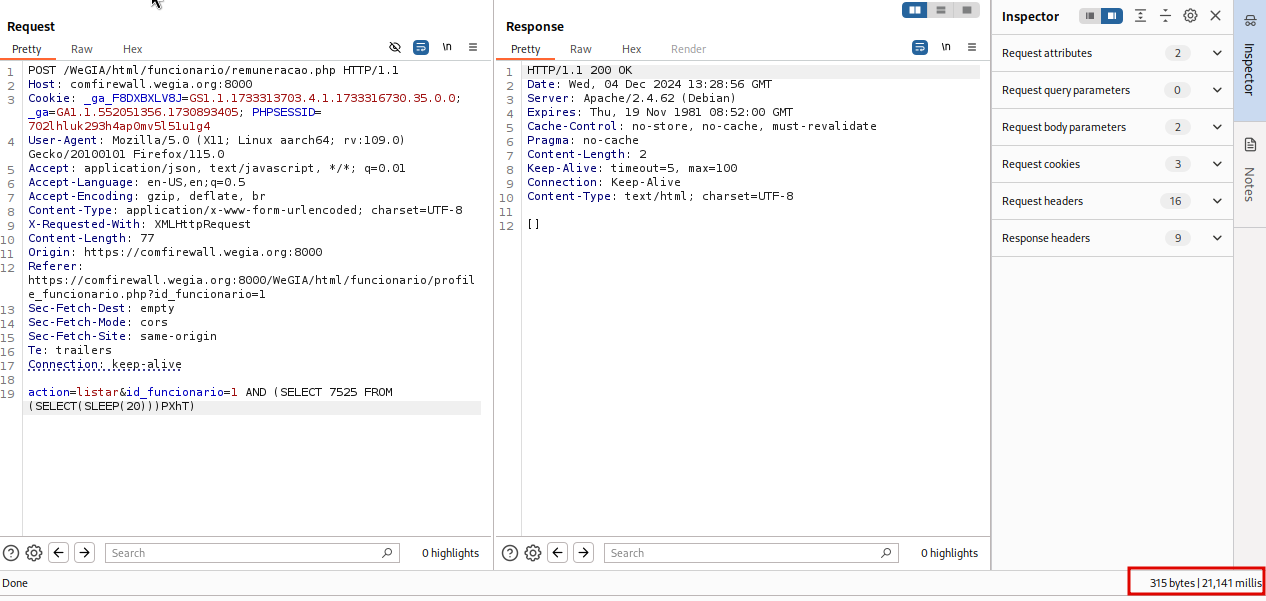Switch to combined tabbed layout view
The width and height of the screenshot is (1266, 601).
967,10
